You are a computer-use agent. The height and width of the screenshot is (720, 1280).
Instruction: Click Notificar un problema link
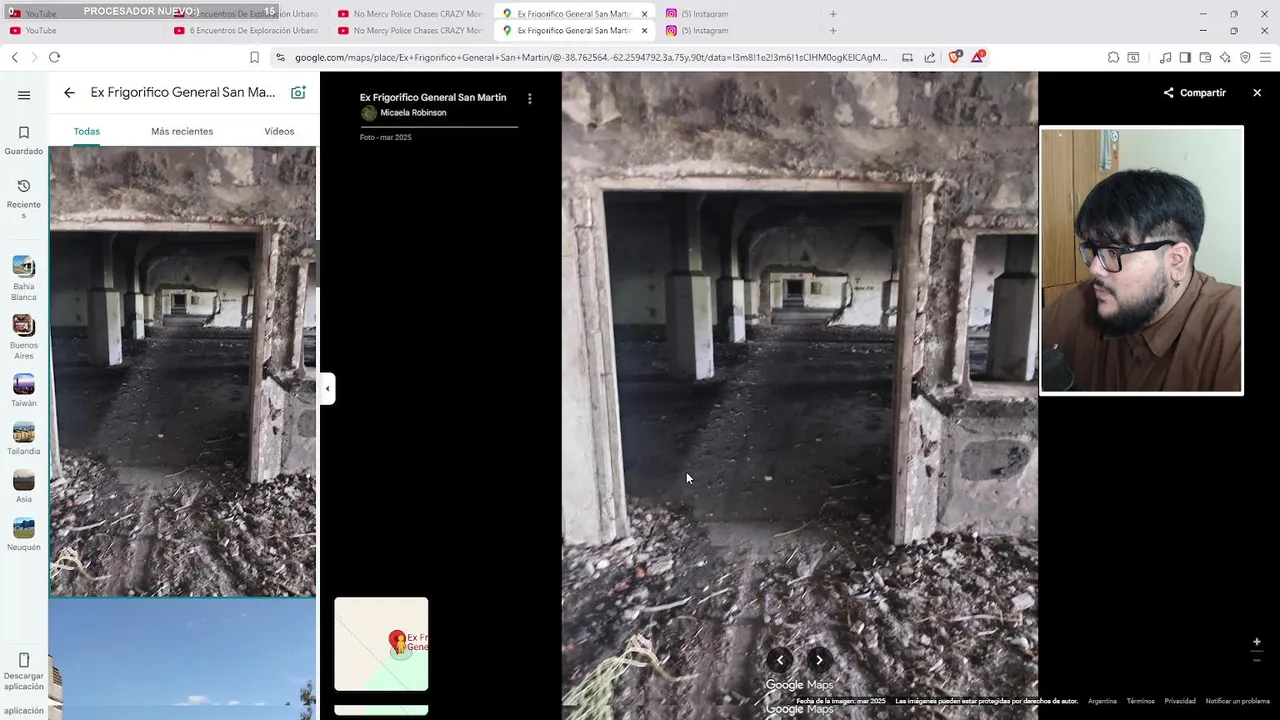point(1237,701)
